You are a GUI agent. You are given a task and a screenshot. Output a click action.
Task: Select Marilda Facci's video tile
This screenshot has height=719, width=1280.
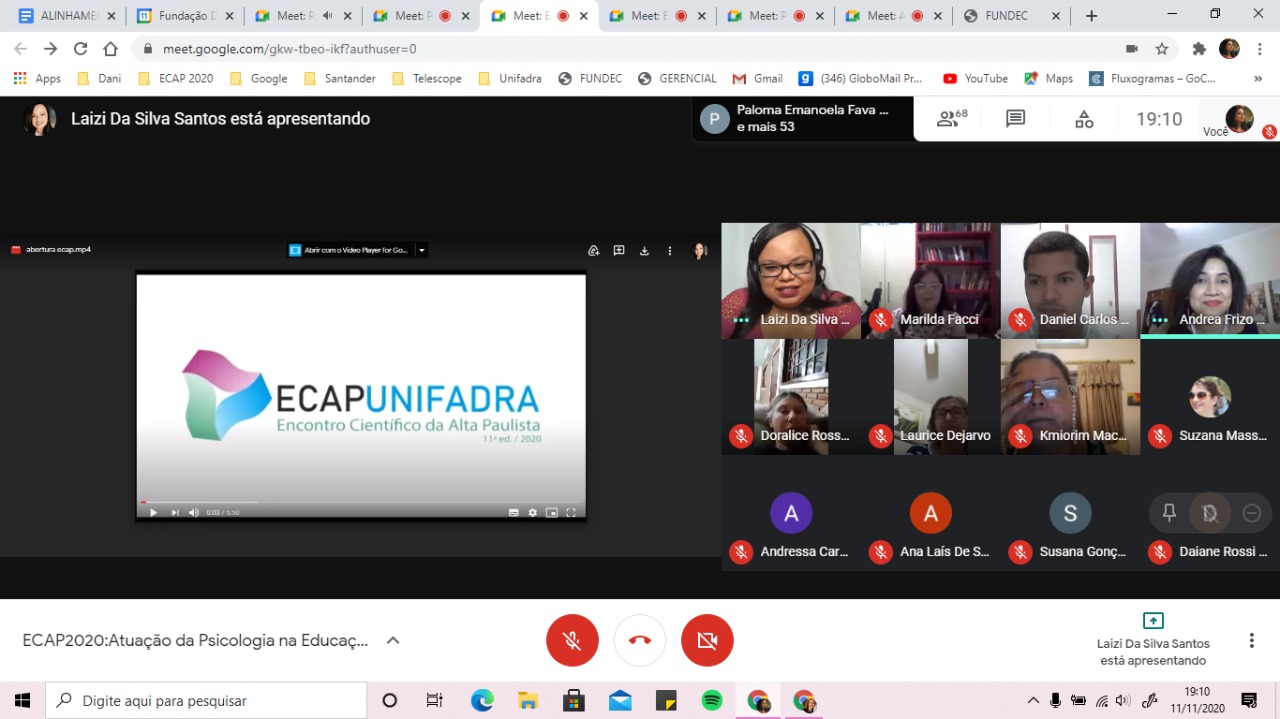[930, 281]
